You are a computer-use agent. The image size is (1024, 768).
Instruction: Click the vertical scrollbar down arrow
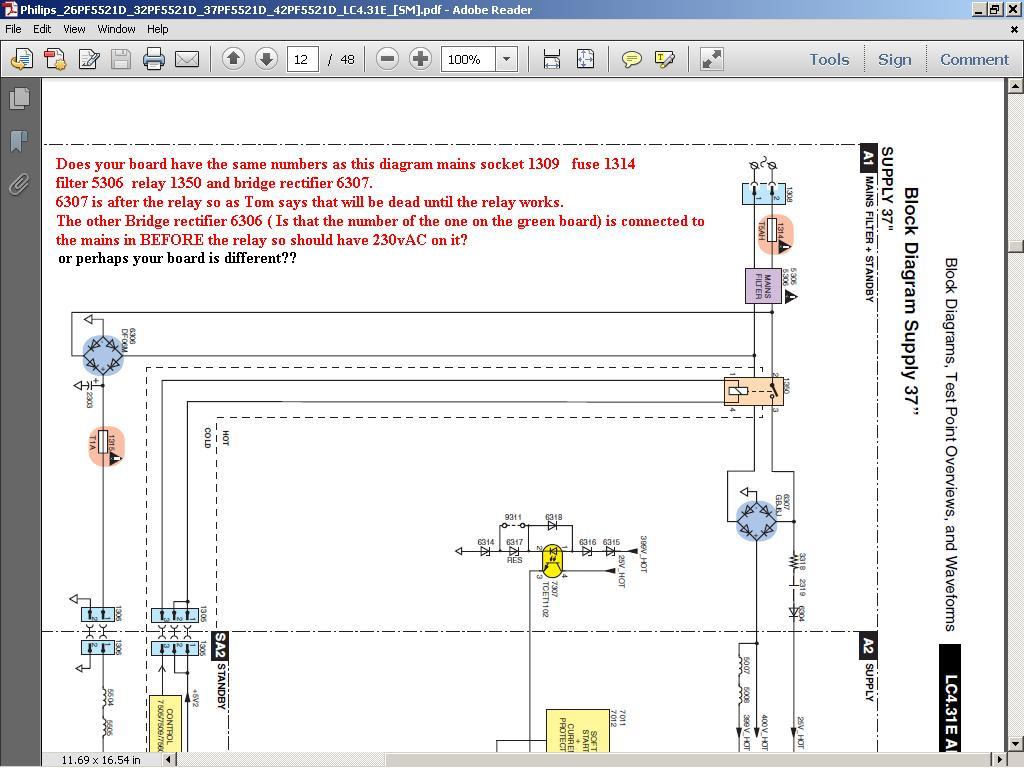tap(1016, 744)
